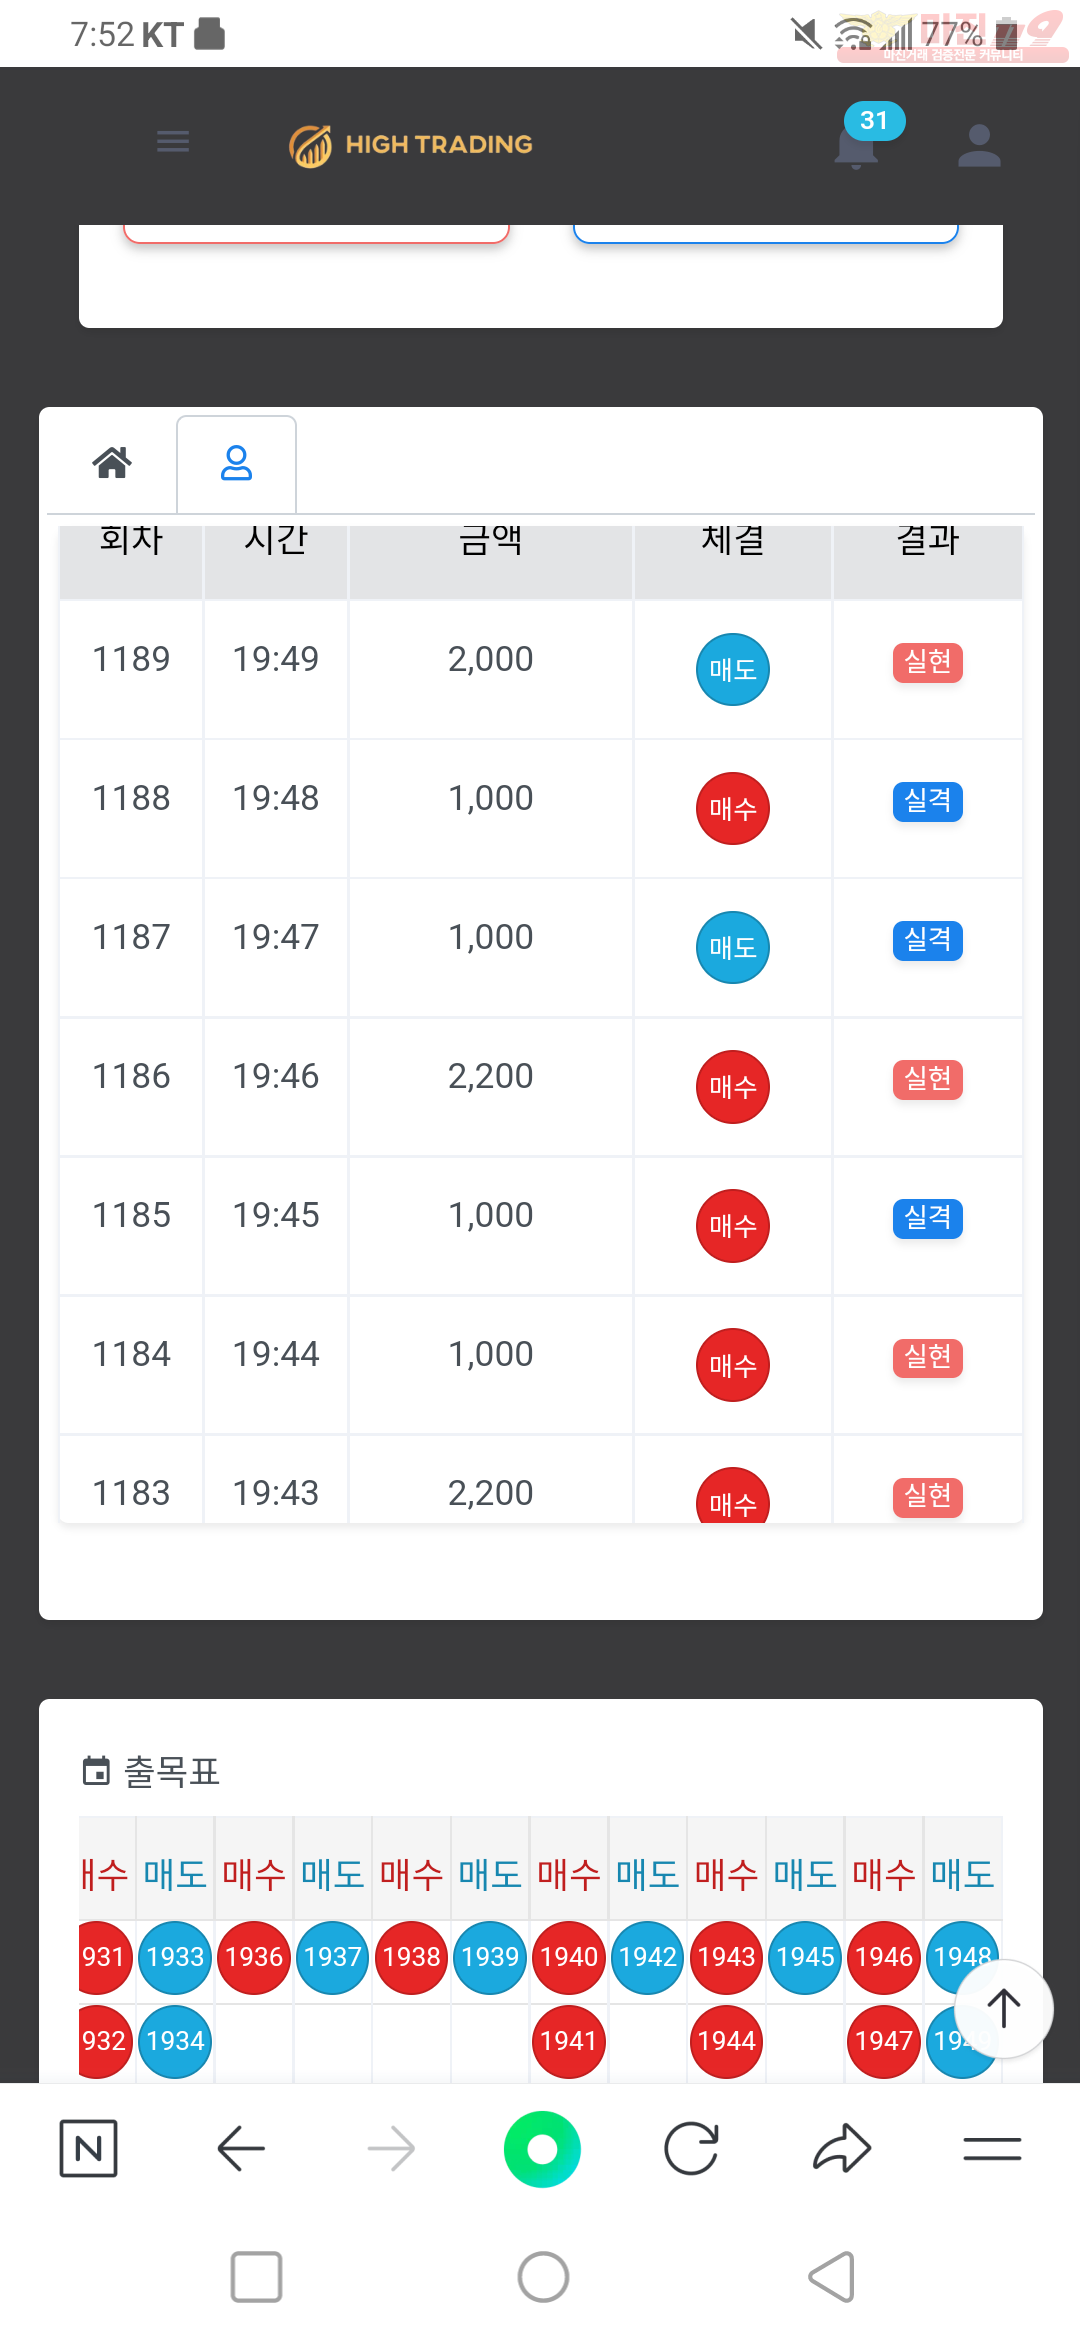Screen dimensions: 1080x2340
Task: Tap the 매수 badge for round 1188
Action: (x=733, y=808)
